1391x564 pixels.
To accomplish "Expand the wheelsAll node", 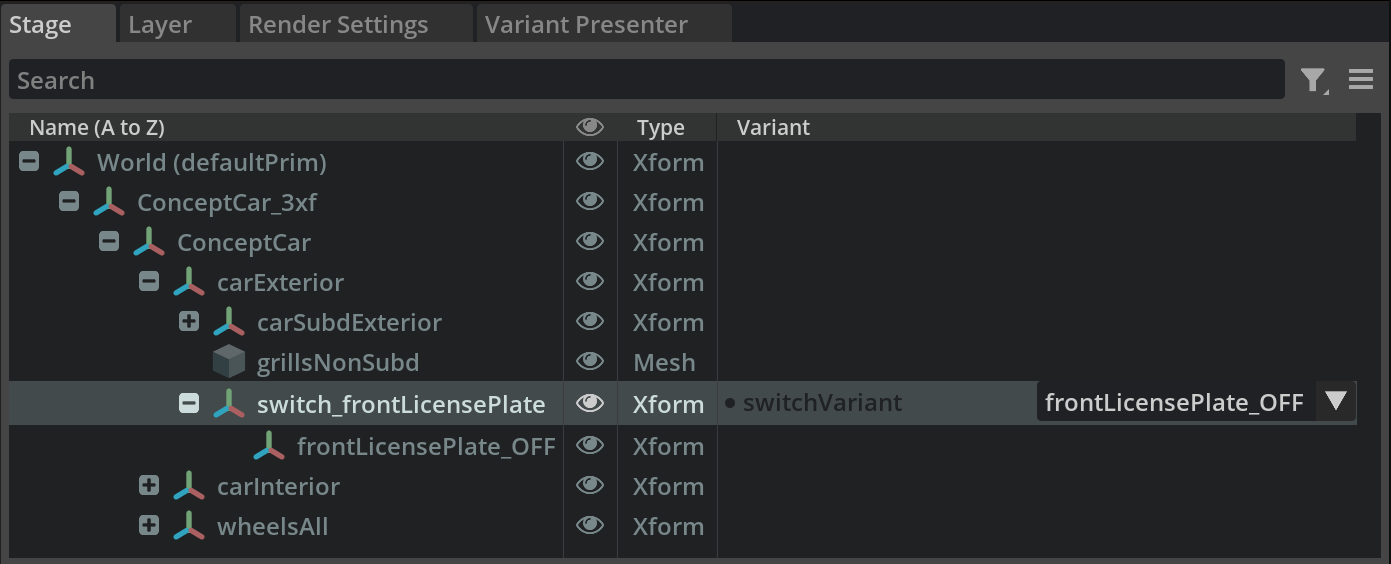I will 149,526.
